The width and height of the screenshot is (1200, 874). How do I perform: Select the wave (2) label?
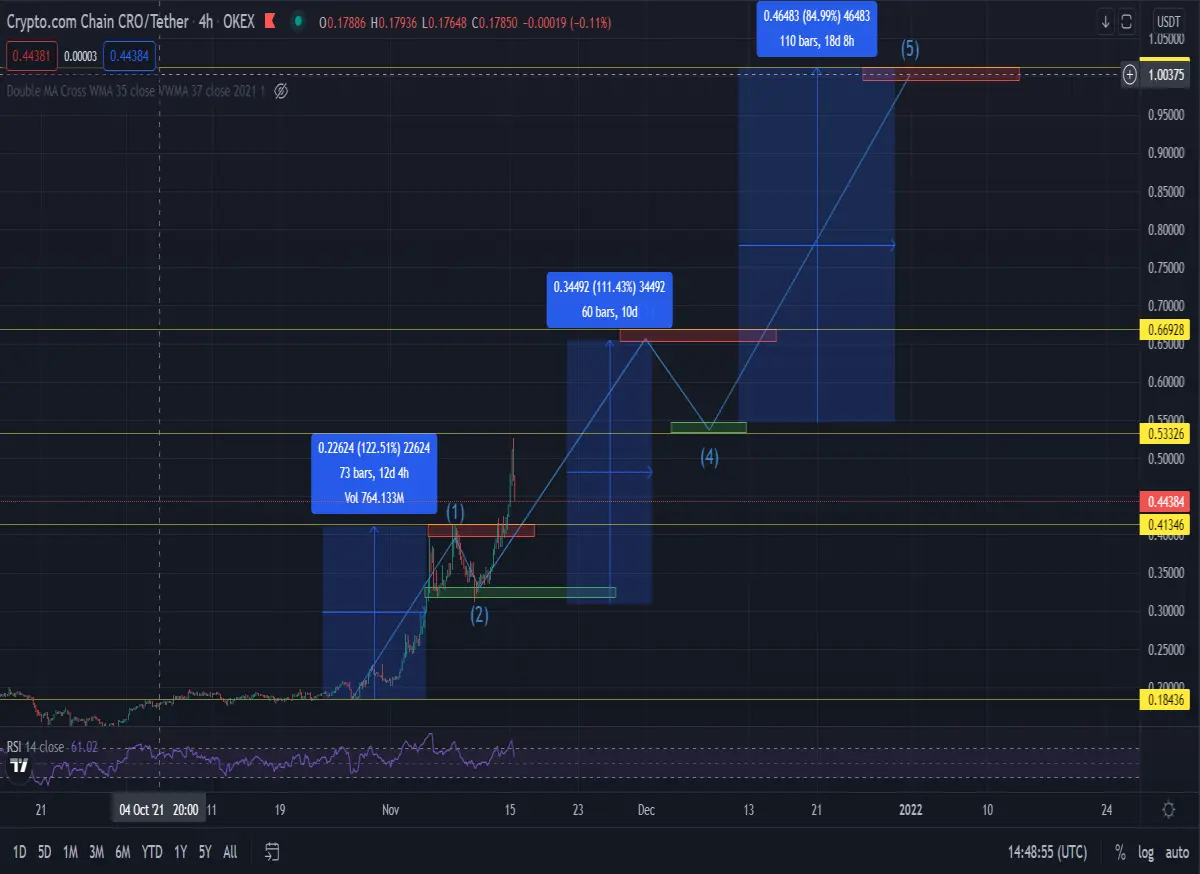(480, 615)
